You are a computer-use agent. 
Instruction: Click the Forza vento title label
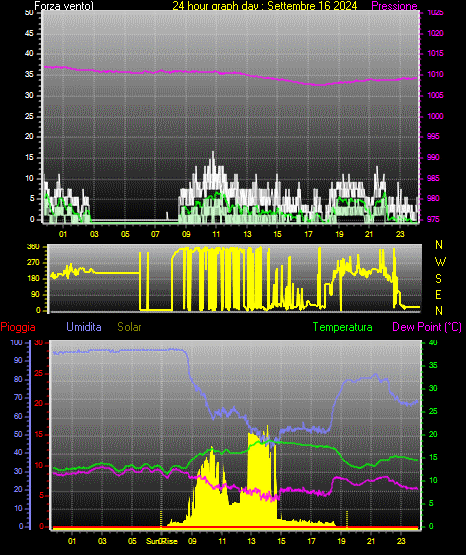coord(64,6)
